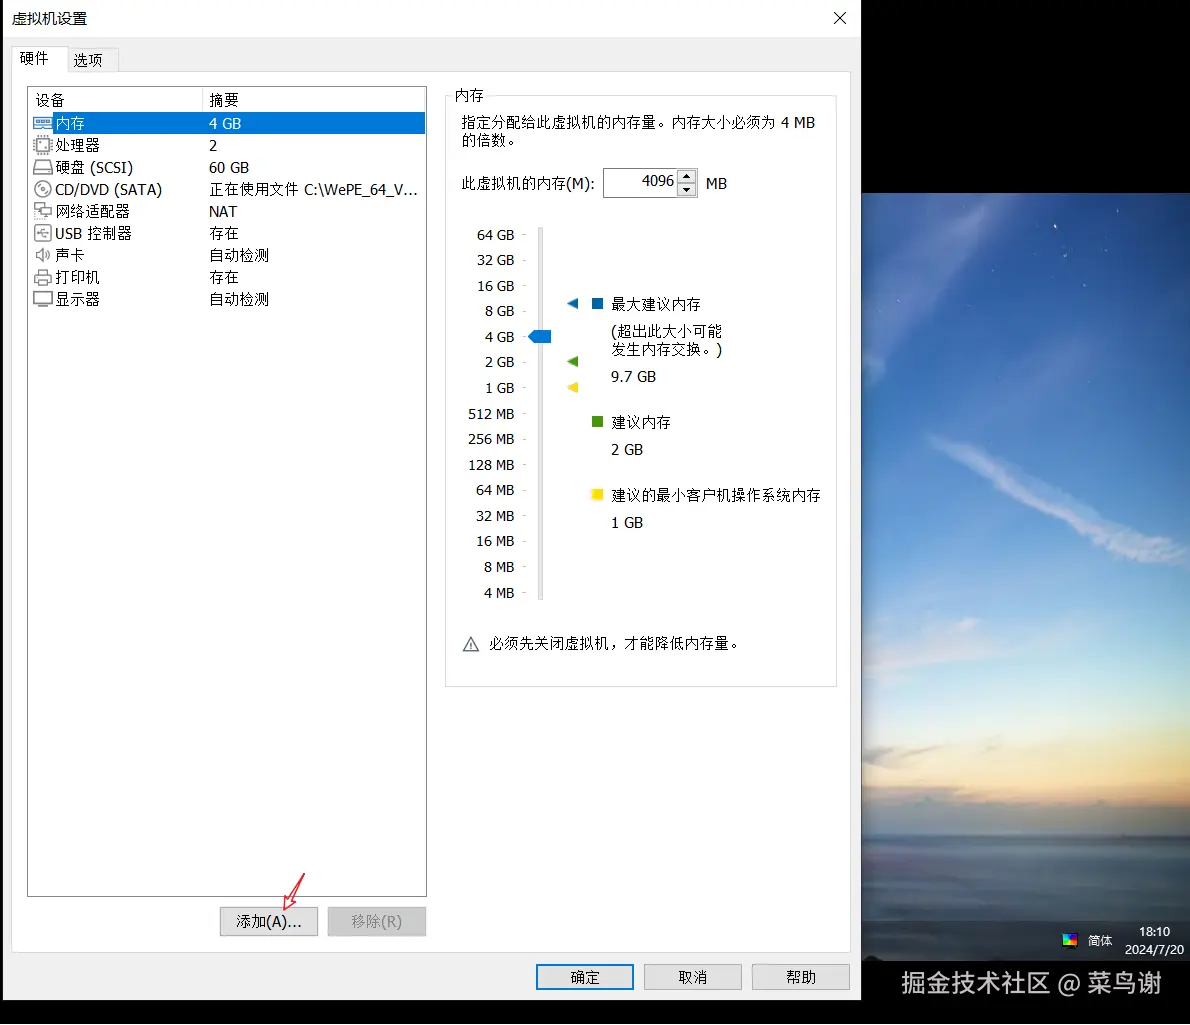Screen dimensions: 1190x1025
Task: Click the 2 GB slider scale label
Action: coord(499,362)
